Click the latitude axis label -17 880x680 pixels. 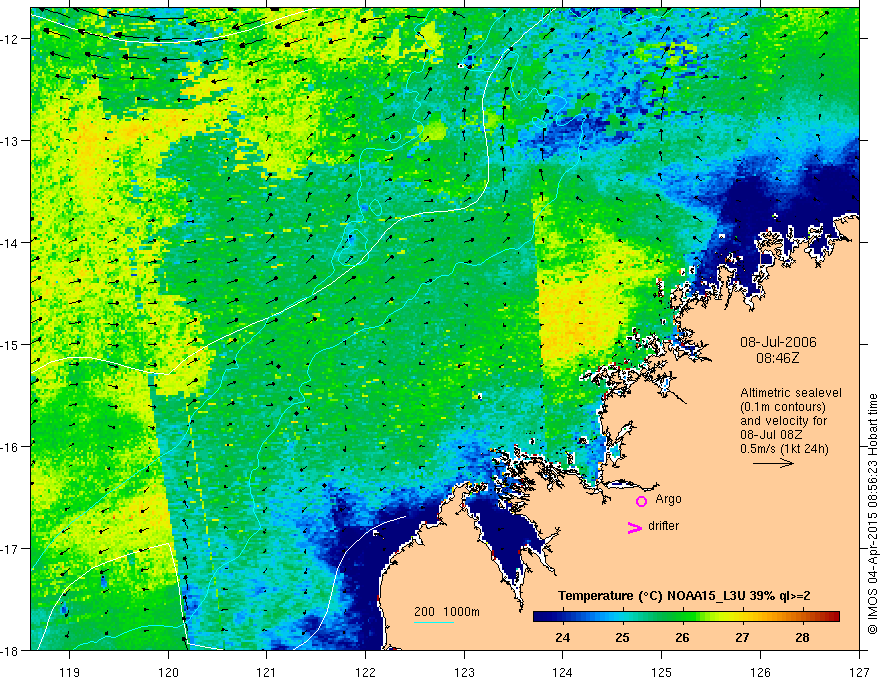point(11,549)
